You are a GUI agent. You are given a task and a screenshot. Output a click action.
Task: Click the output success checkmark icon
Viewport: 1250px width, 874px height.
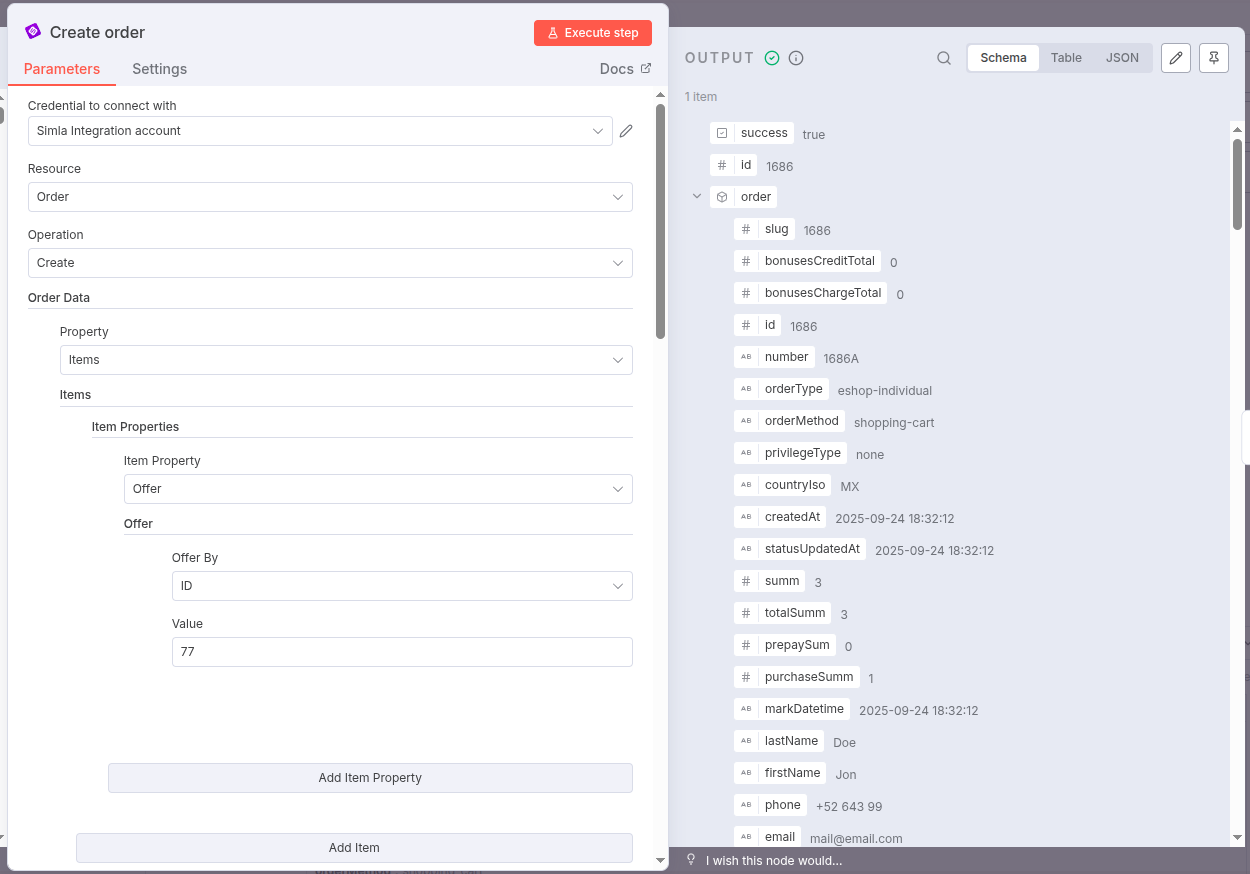772,58
